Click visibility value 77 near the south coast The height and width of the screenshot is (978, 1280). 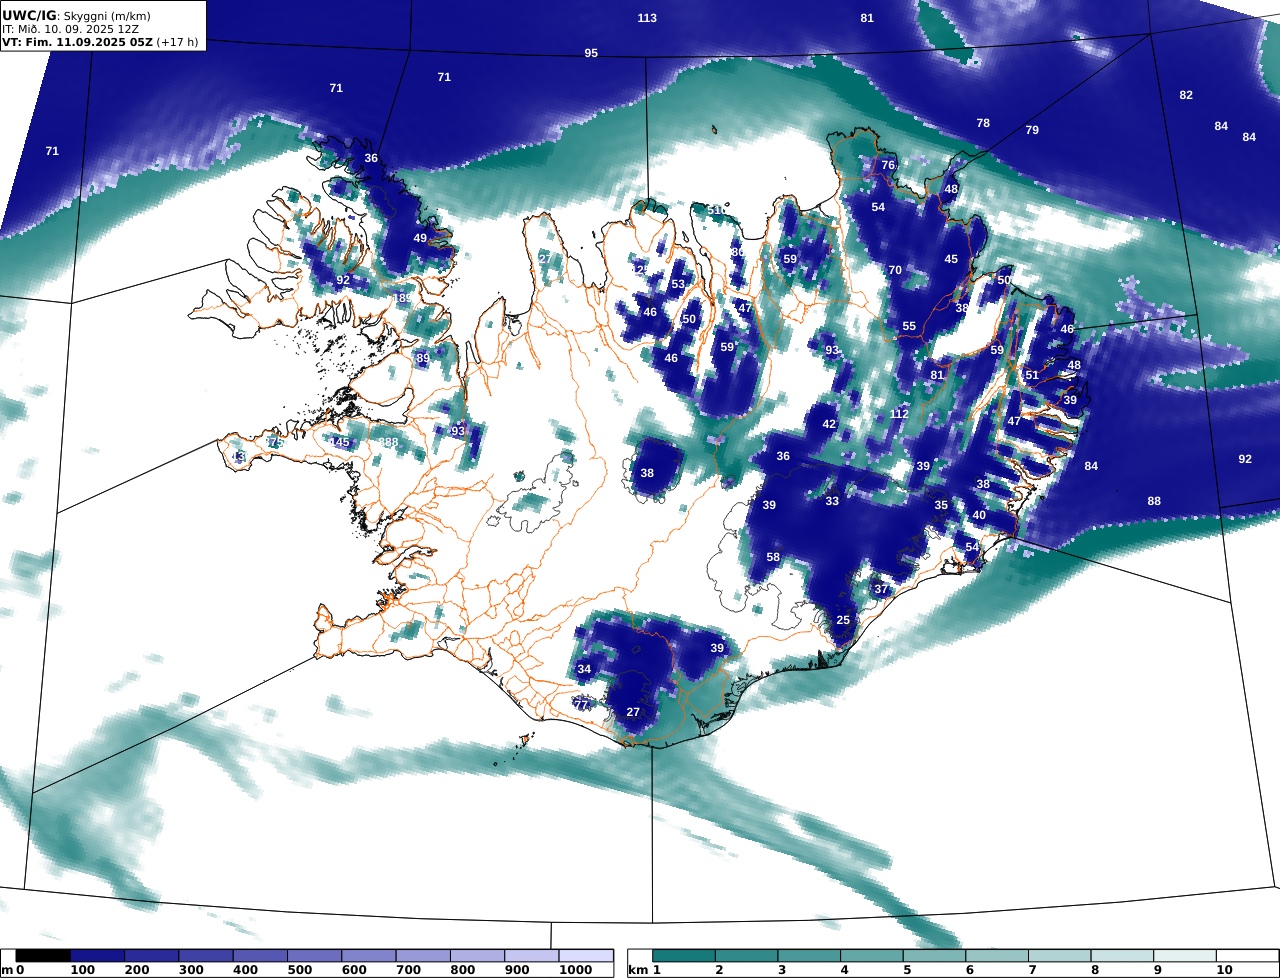[581, 705]
